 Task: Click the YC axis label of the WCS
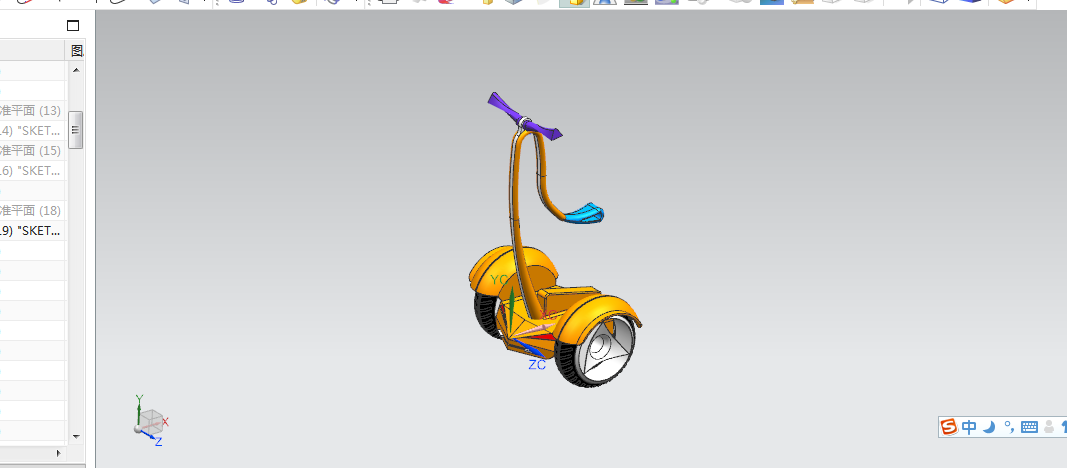499,280
